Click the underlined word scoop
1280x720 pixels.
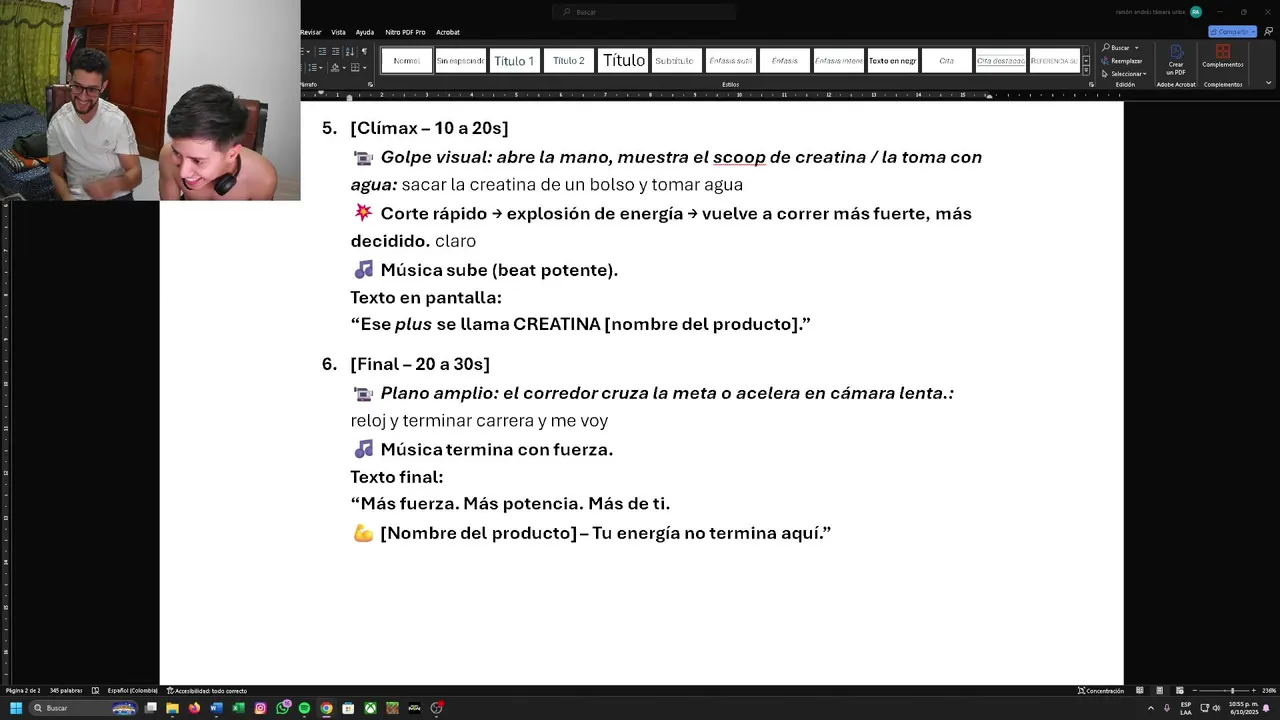(x=739, y=157)
